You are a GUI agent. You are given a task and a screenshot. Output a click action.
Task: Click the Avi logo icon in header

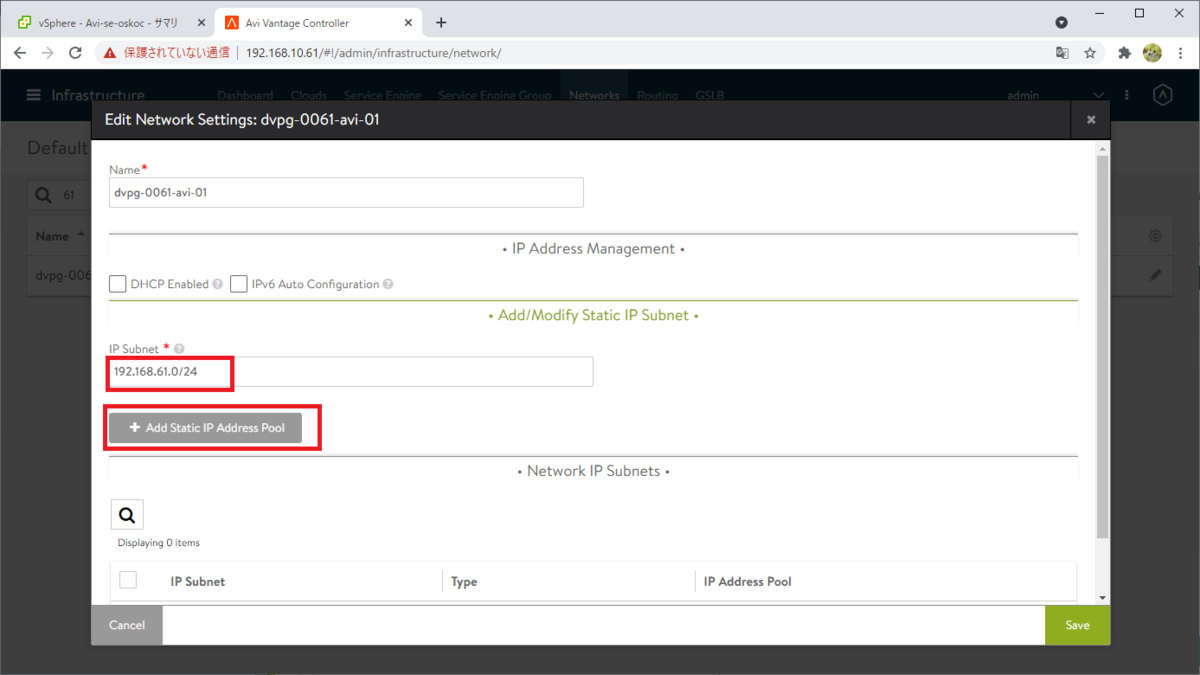click(1162, 95)
